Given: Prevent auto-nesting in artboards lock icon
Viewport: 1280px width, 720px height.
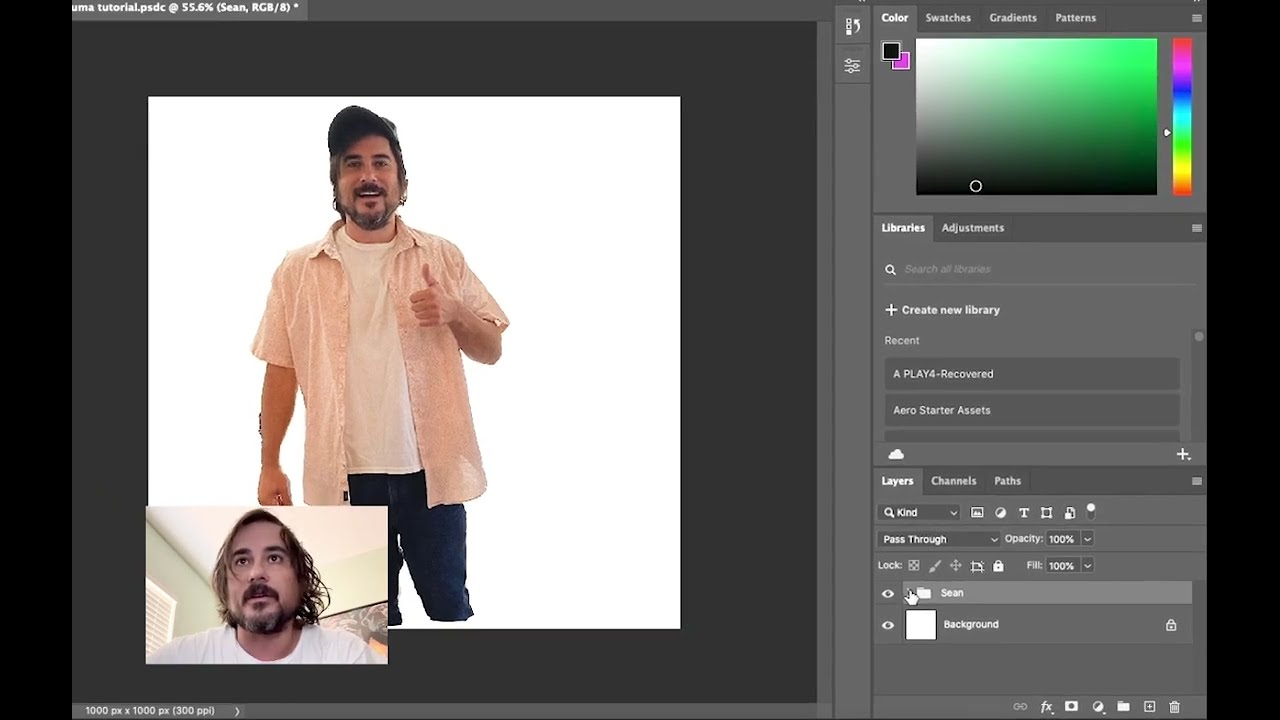Looking at the screenshot, I should (977, 566).
